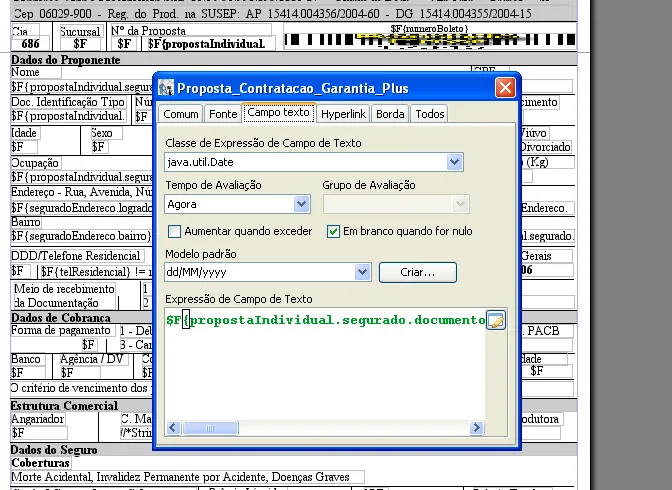
Task: Select the Coberturas label
Action: click(x=40, y=463)
